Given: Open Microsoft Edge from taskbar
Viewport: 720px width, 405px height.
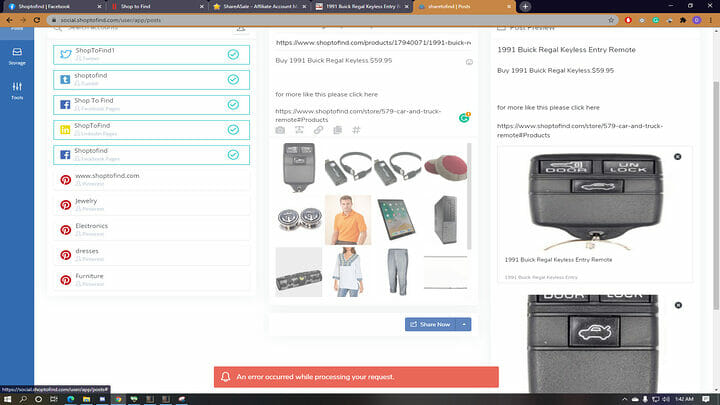Looking at the screenshot, I should click(x=70, y=399).
